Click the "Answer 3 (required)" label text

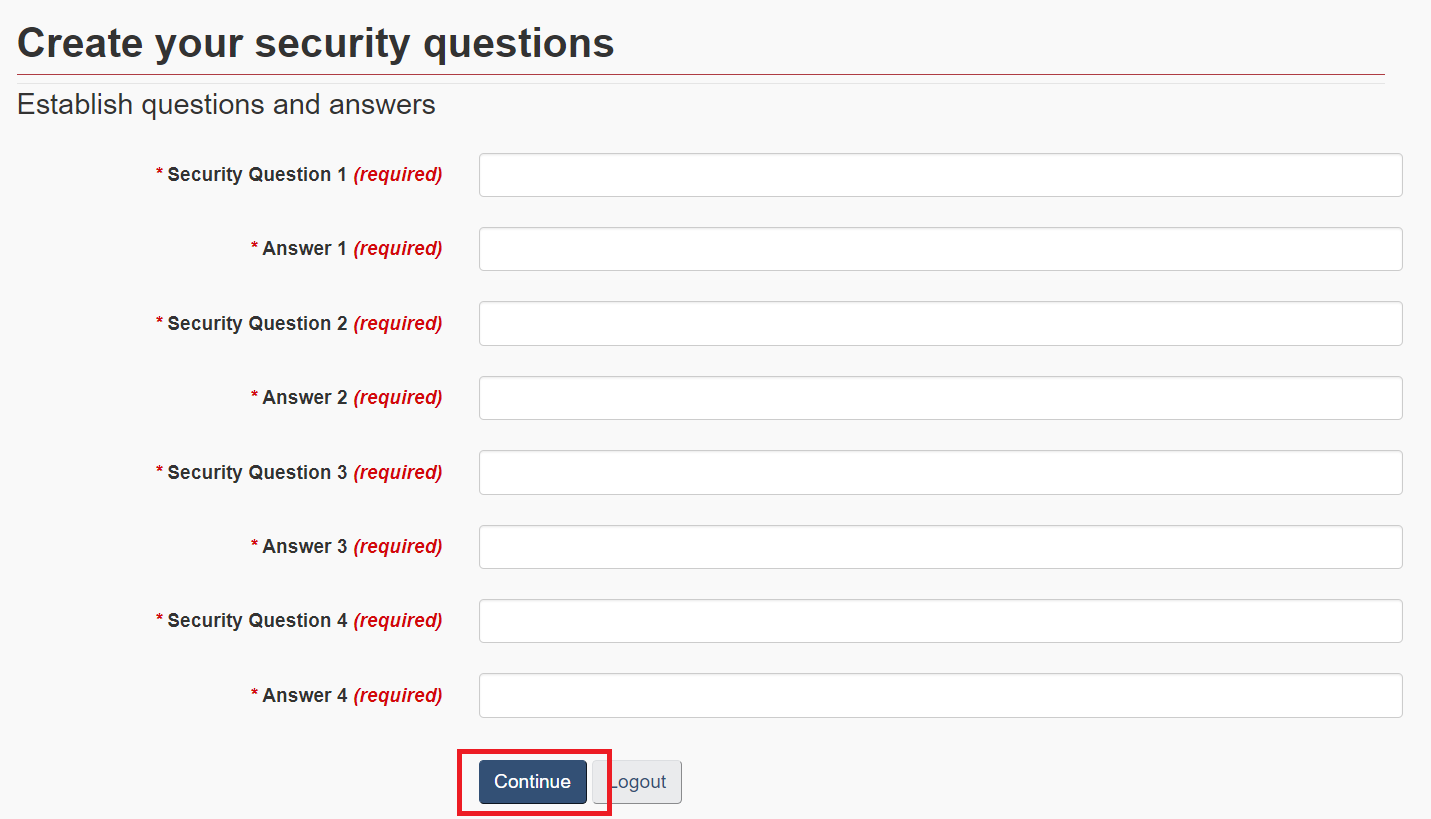[x=346, y=547]
